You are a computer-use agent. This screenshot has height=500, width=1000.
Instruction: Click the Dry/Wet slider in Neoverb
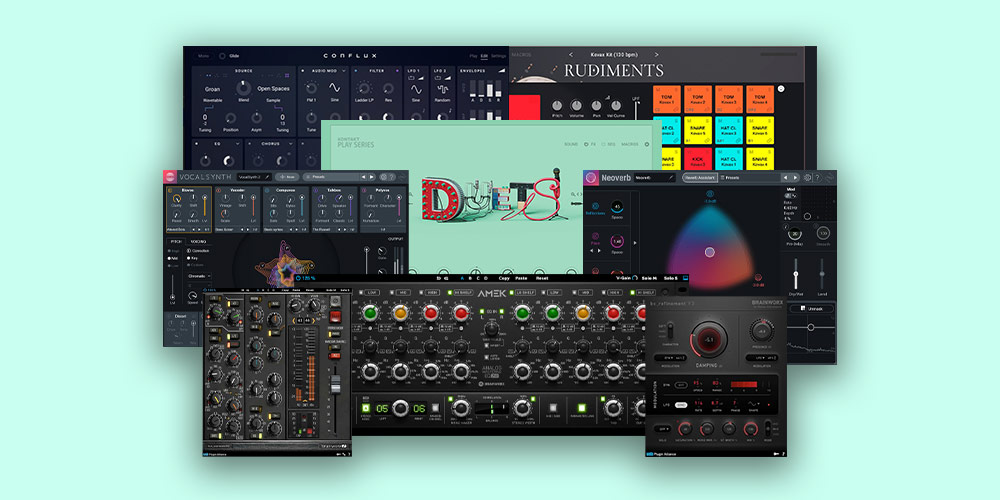pos(796,274)
